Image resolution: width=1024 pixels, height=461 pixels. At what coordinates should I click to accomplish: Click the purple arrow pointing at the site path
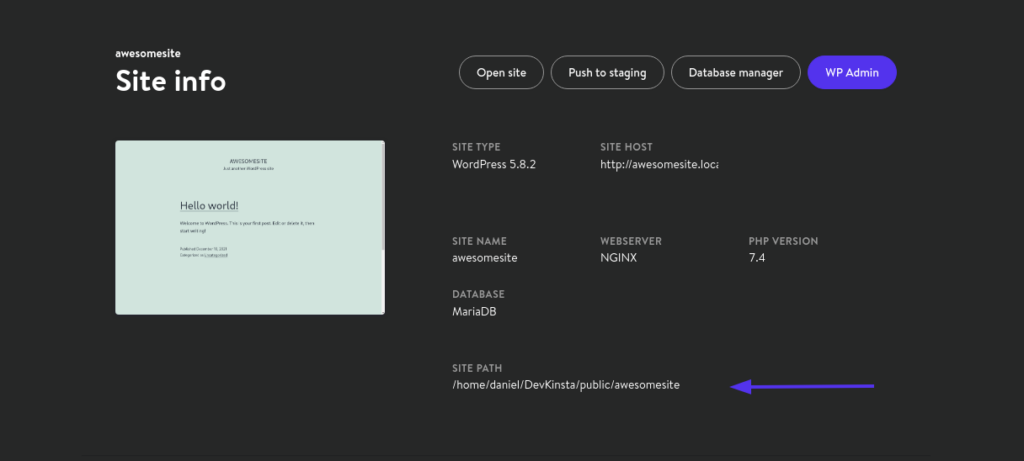point(801,386)
